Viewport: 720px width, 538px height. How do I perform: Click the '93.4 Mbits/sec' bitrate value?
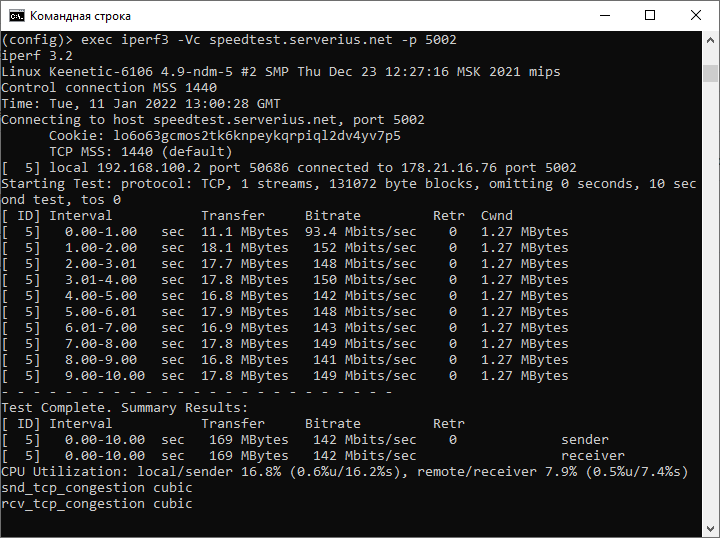point(360,232)
